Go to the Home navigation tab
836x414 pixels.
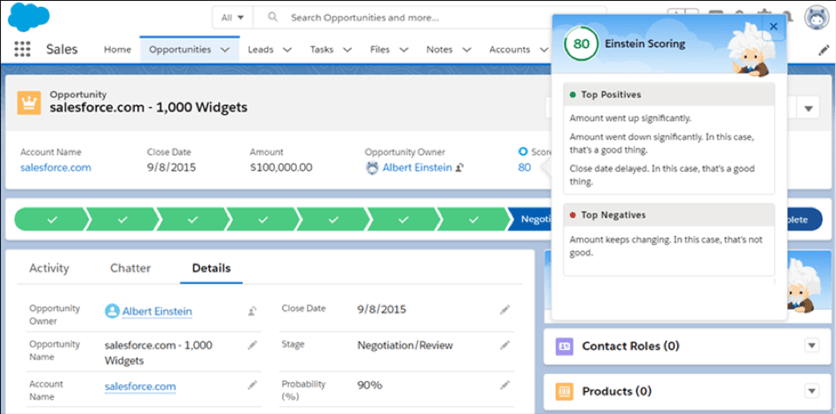[x=117, y=49]
